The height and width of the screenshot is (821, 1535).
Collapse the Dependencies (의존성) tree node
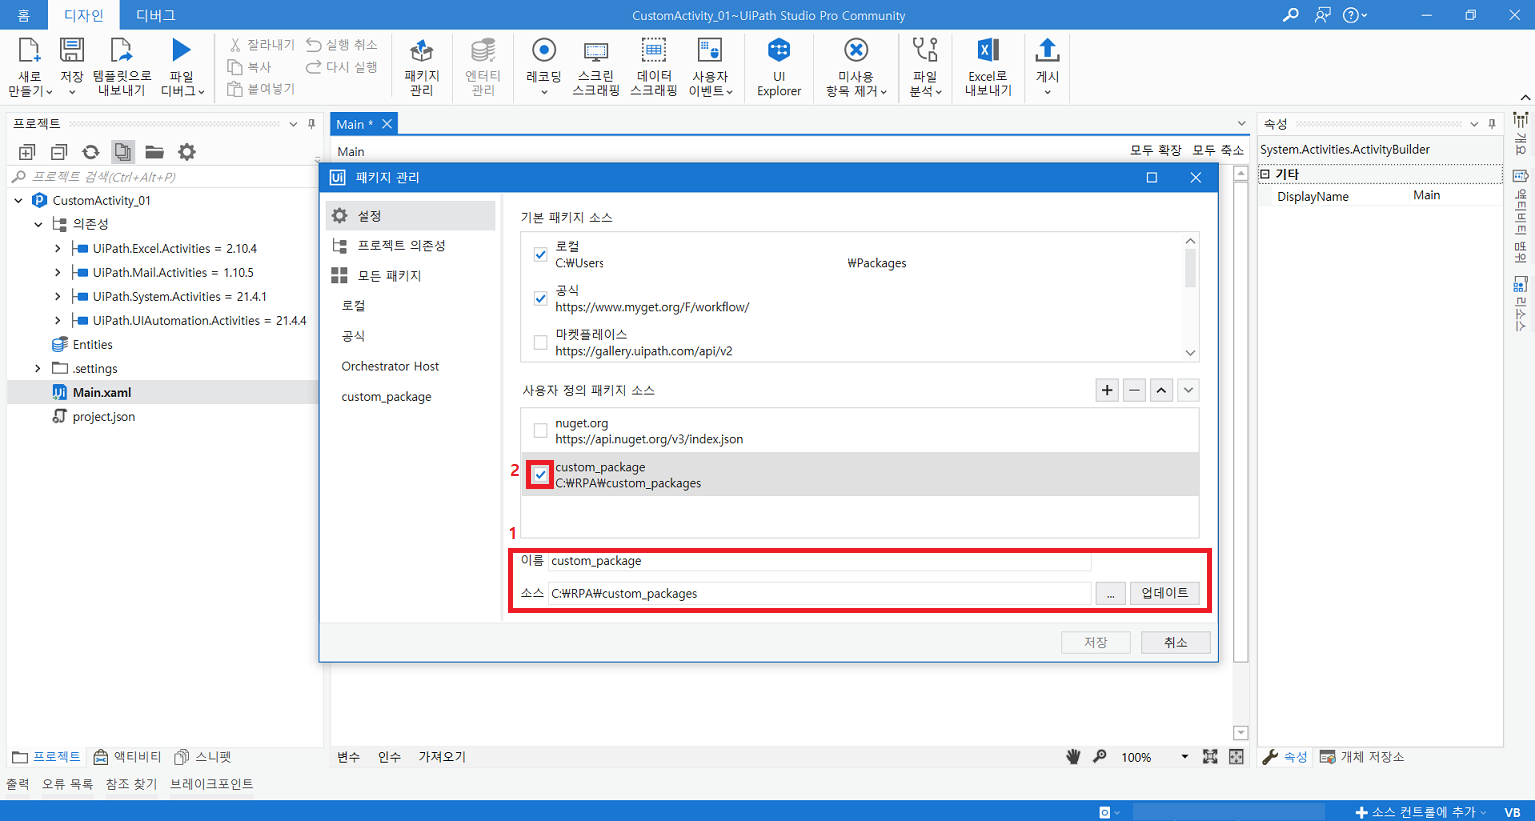coord(38,224)
